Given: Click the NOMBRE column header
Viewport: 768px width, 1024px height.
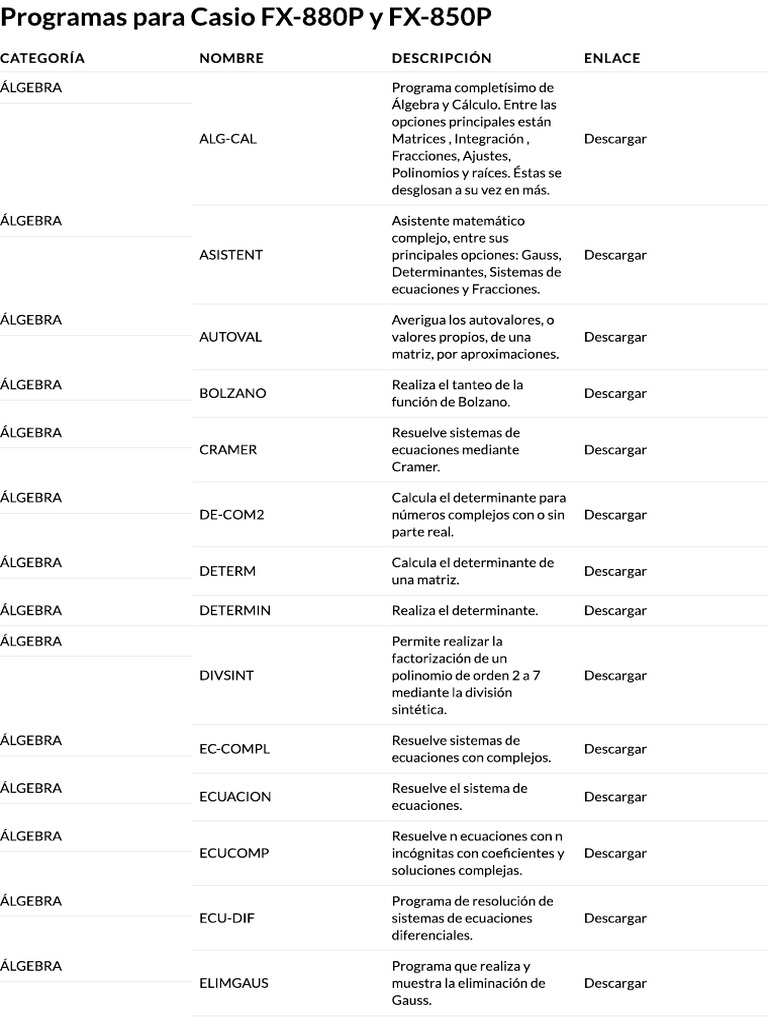Looking at the screenshot, I should [x=231, y=58].
